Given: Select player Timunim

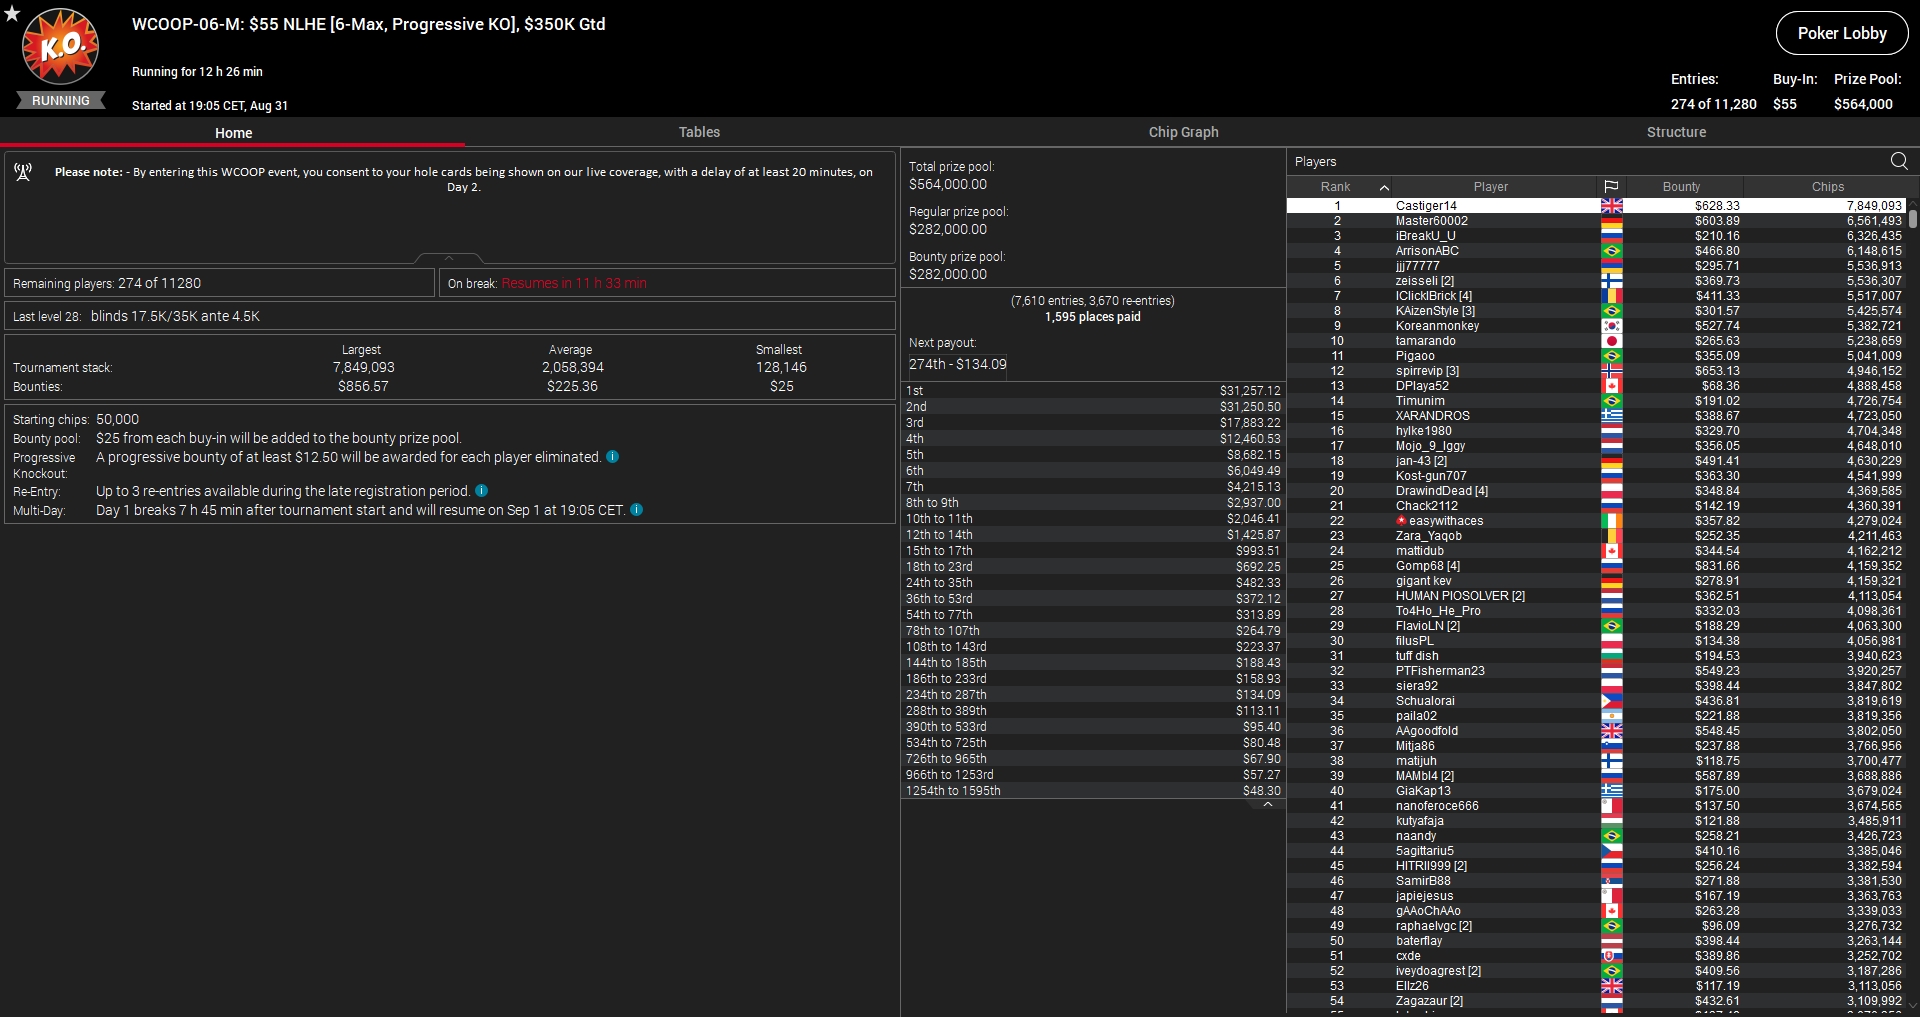Looking at the screenshot, I should pyautogui.click(x=1596, y=401).
